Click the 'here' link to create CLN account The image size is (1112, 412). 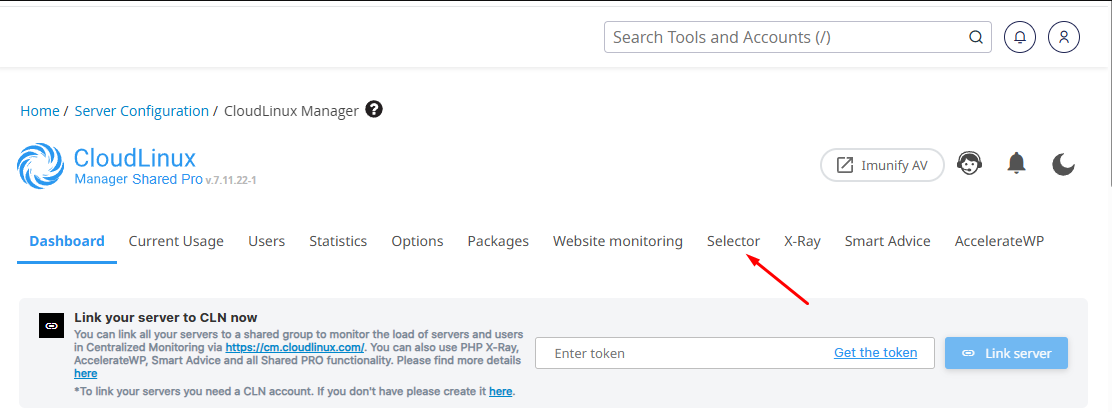(x=500, y=391)
